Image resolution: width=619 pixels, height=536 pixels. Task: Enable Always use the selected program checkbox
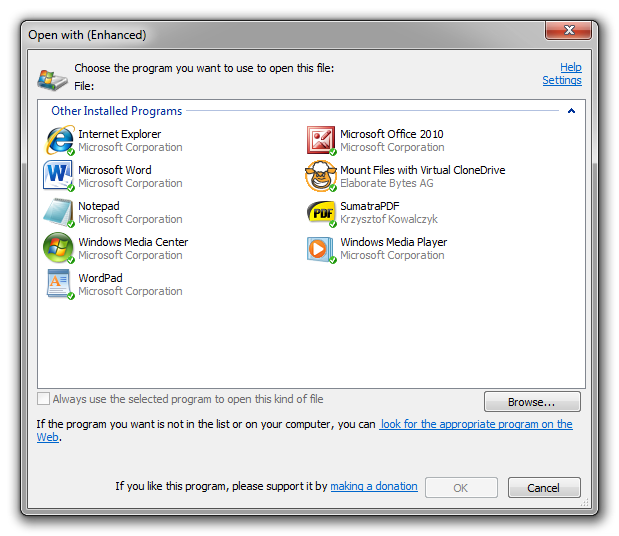(x=43, y=399)
